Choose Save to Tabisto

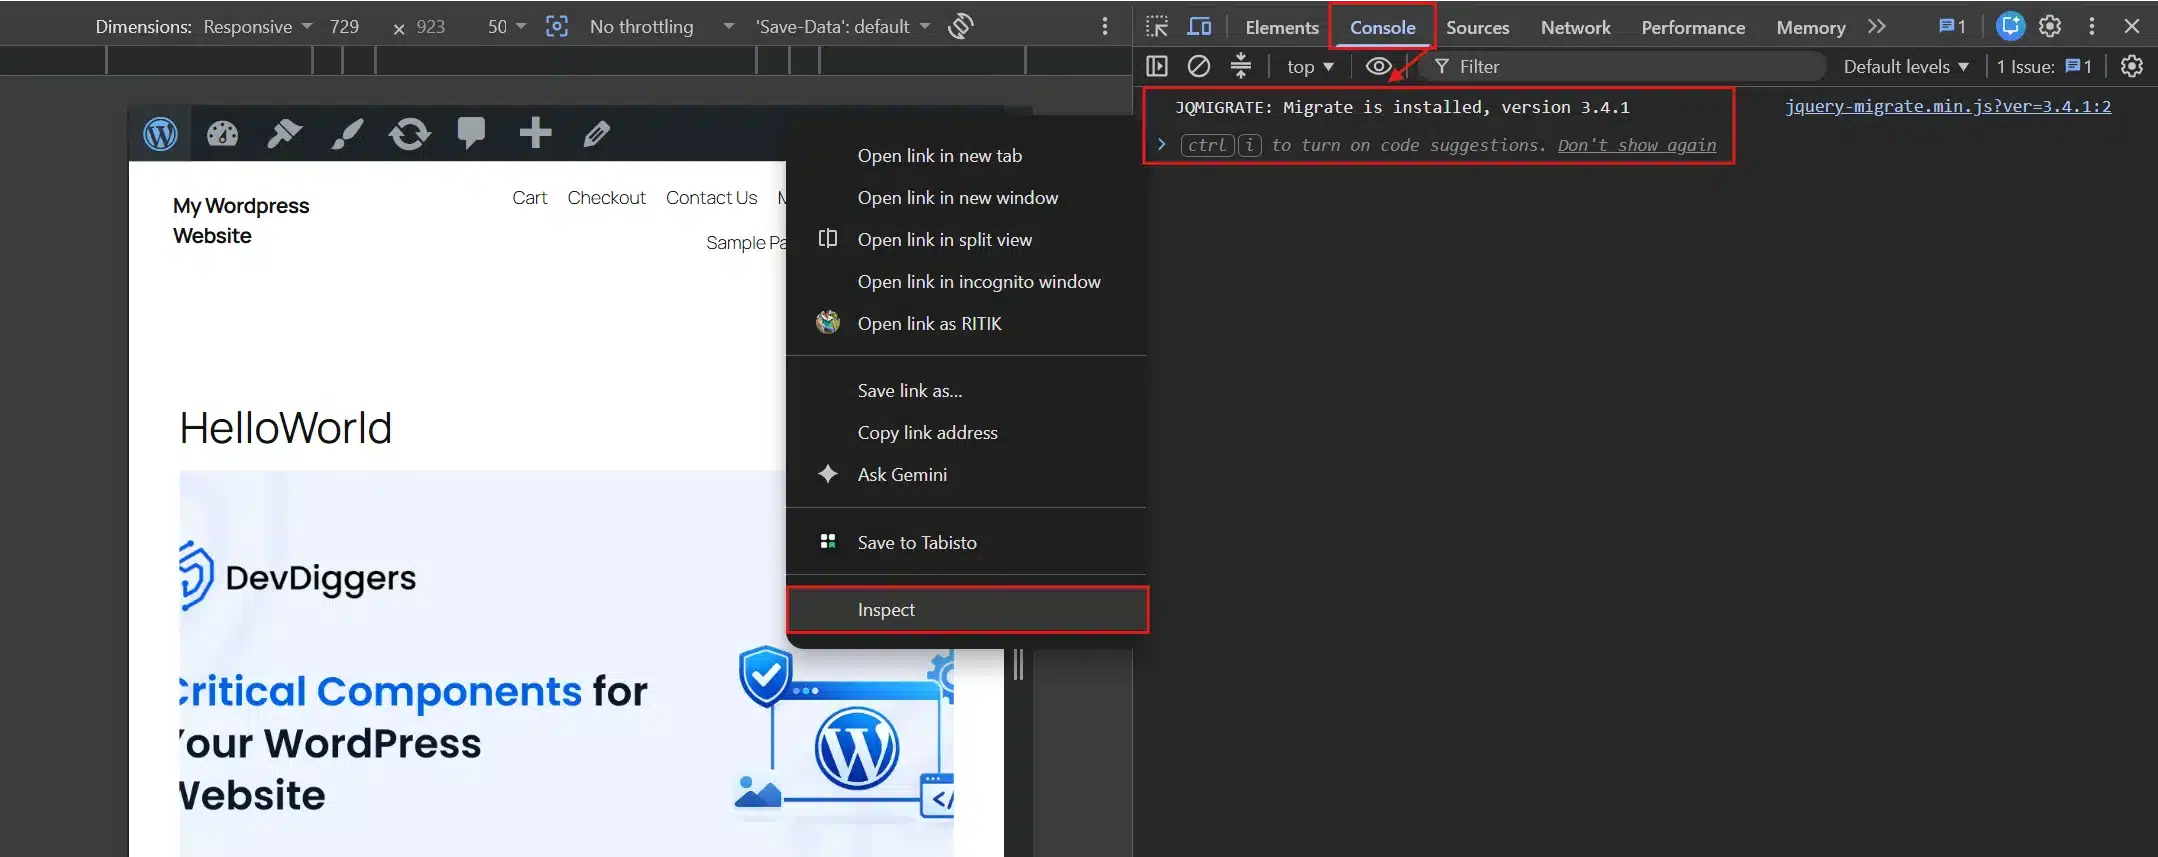click(966, 543)
